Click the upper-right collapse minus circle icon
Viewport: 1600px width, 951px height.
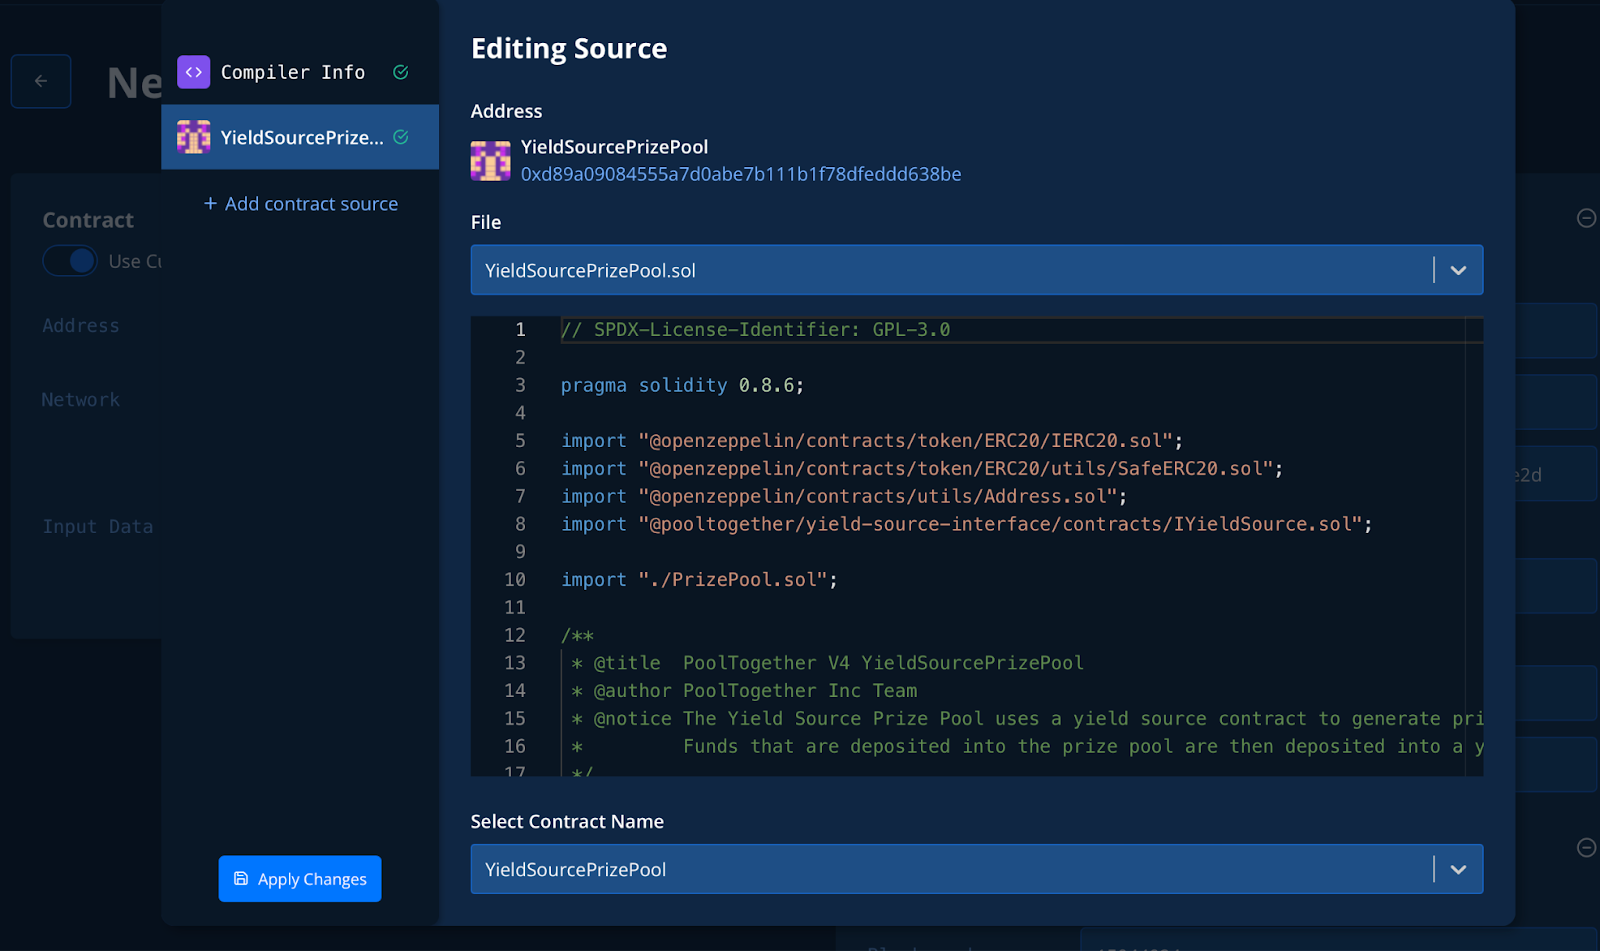pos(1586,218)
